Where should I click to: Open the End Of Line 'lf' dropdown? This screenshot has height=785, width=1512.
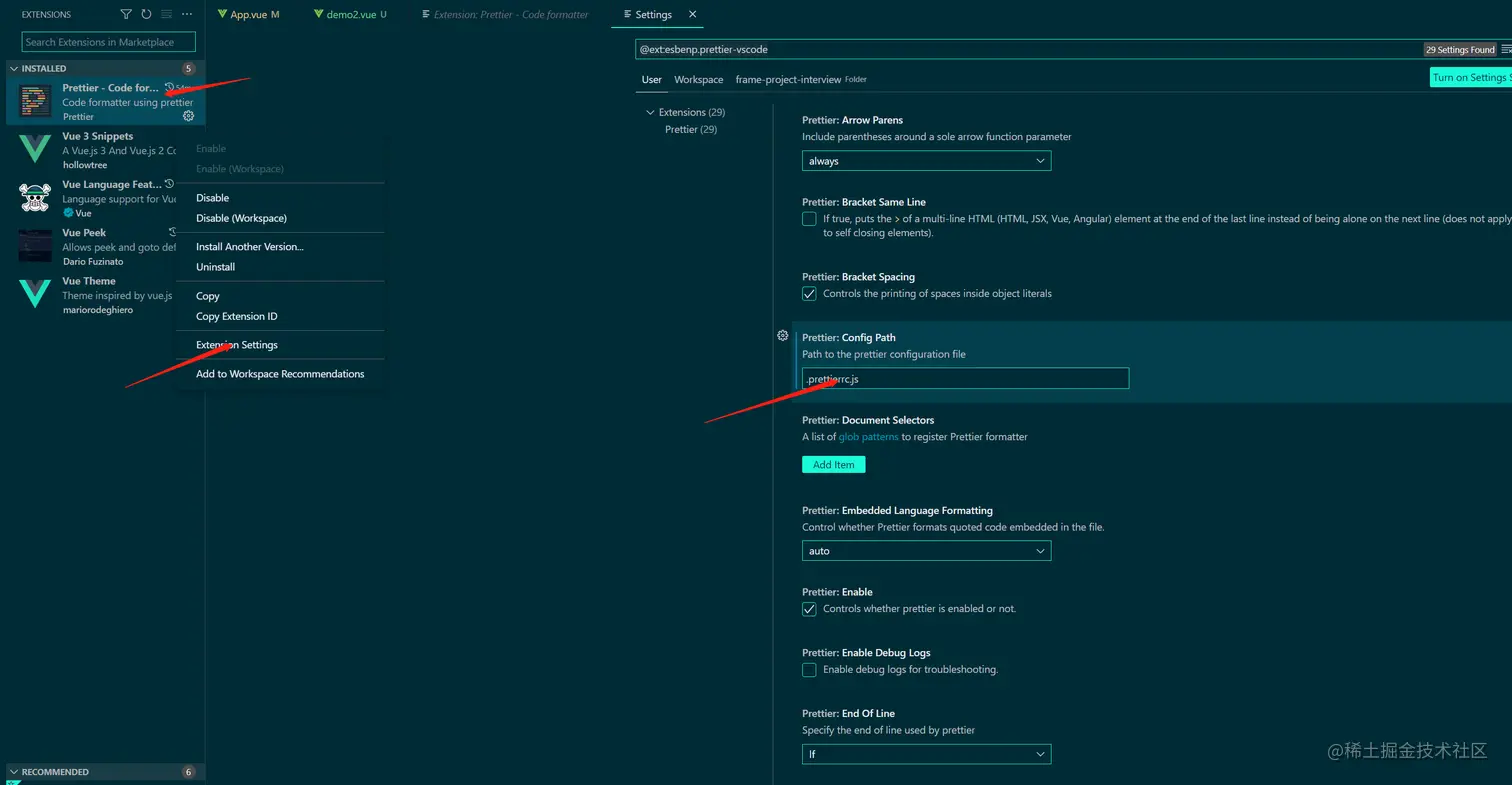pos(926,754)
